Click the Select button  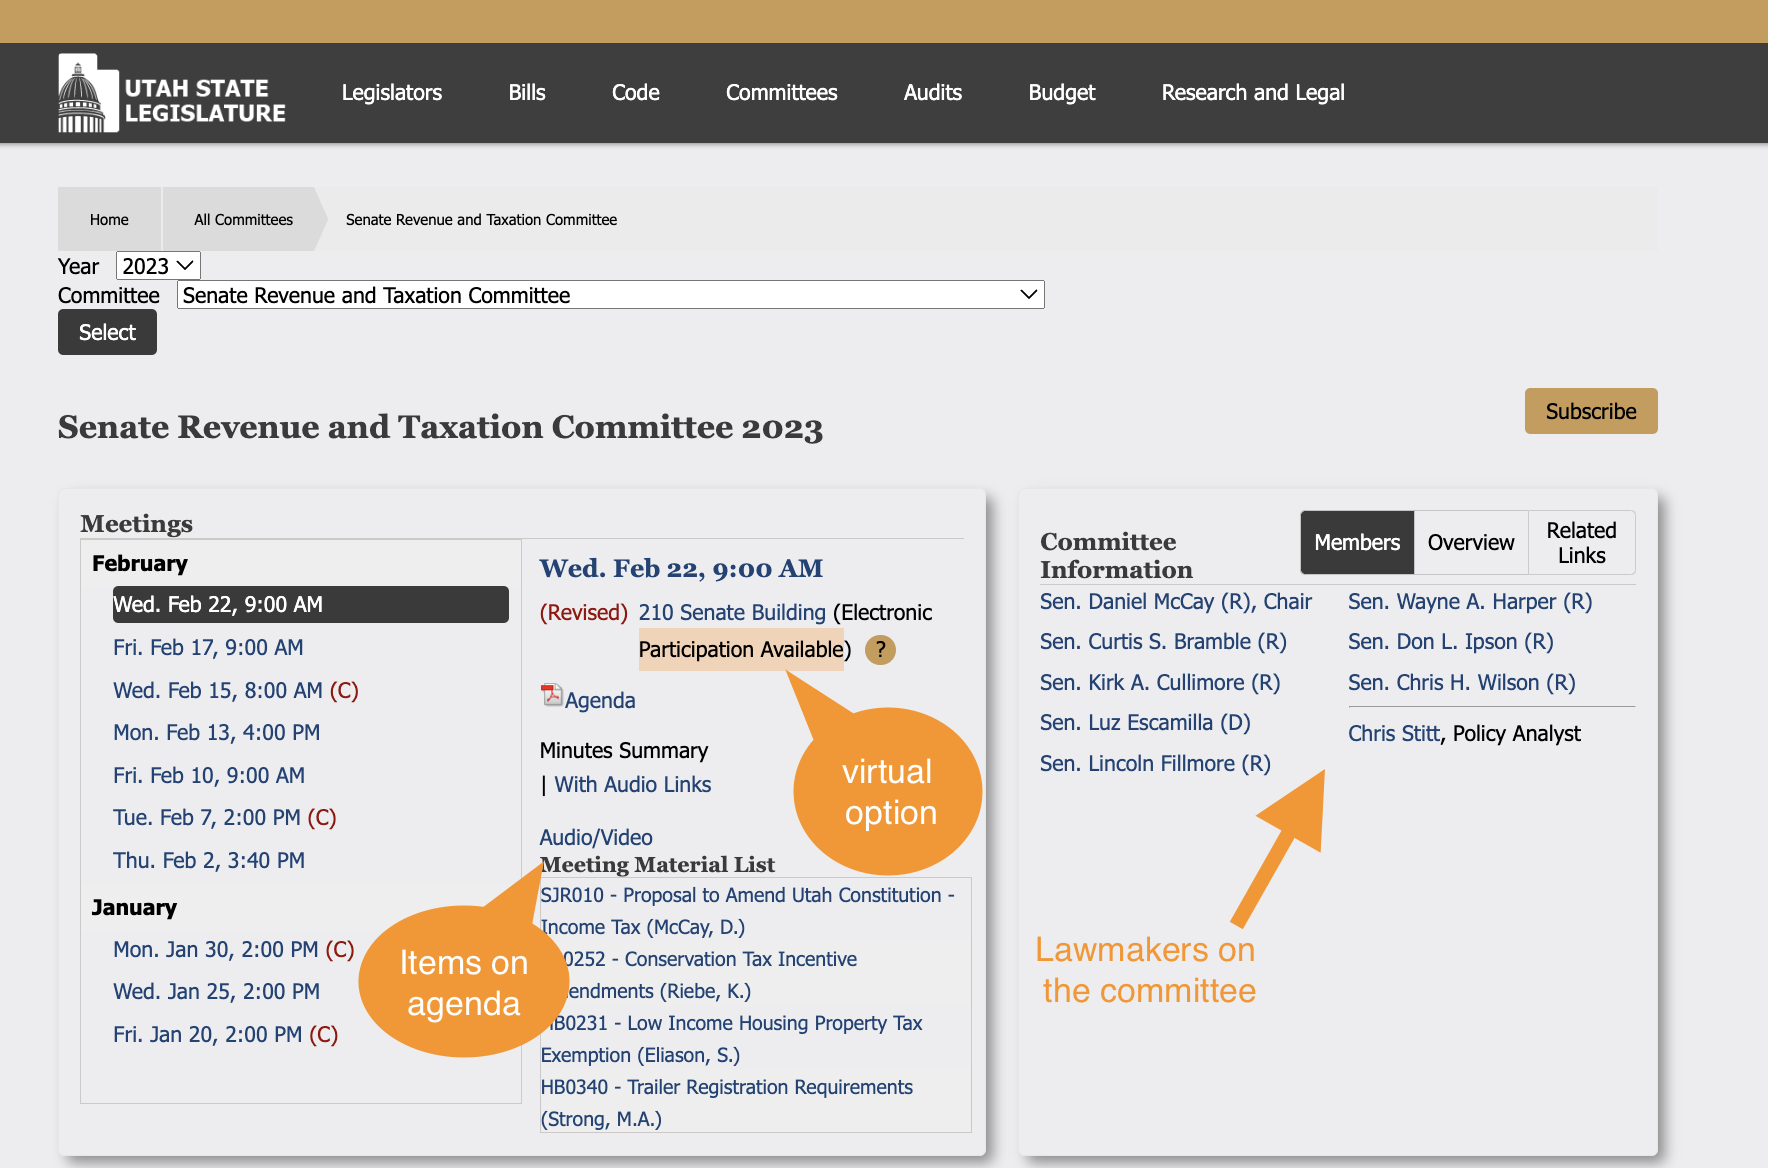click(x=107, y=332)
